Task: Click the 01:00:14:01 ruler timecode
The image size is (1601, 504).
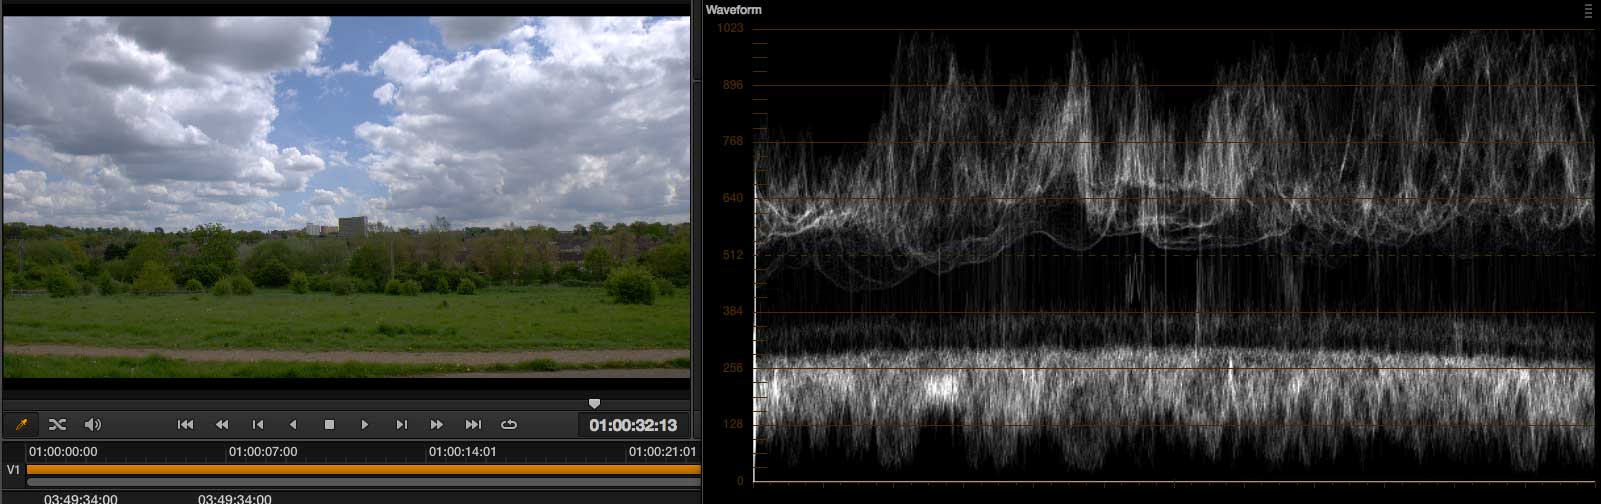Action: coord(464,452)
